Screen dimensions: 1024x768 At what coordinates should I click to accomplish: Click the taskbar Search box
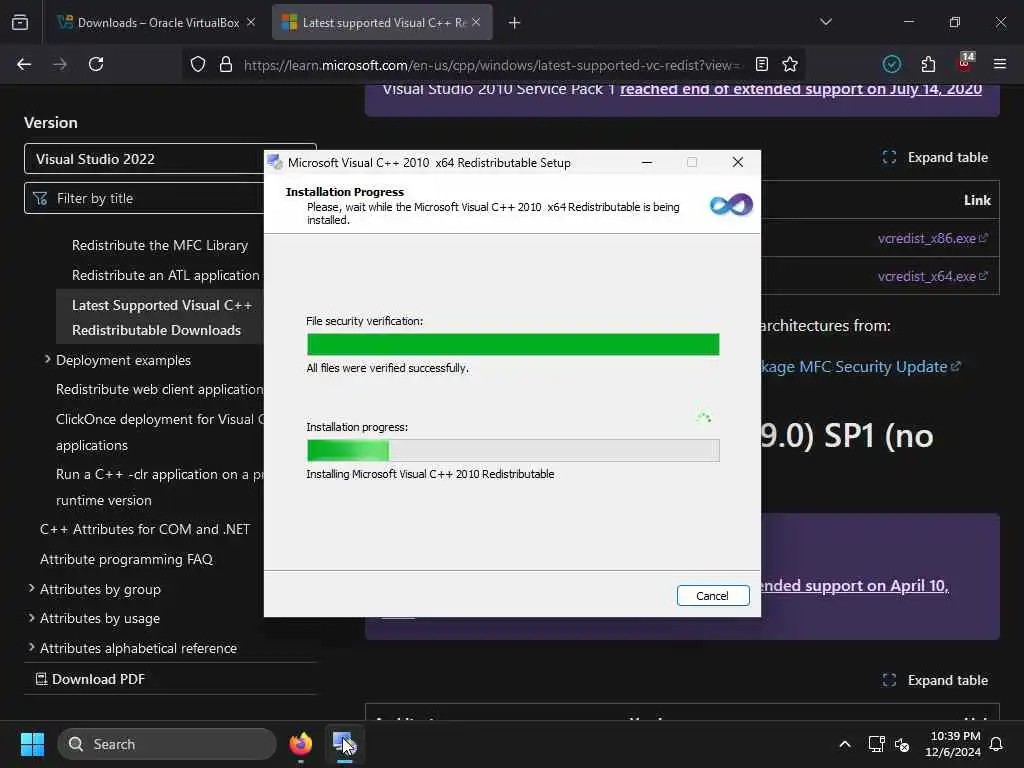[x=167, y=744]
